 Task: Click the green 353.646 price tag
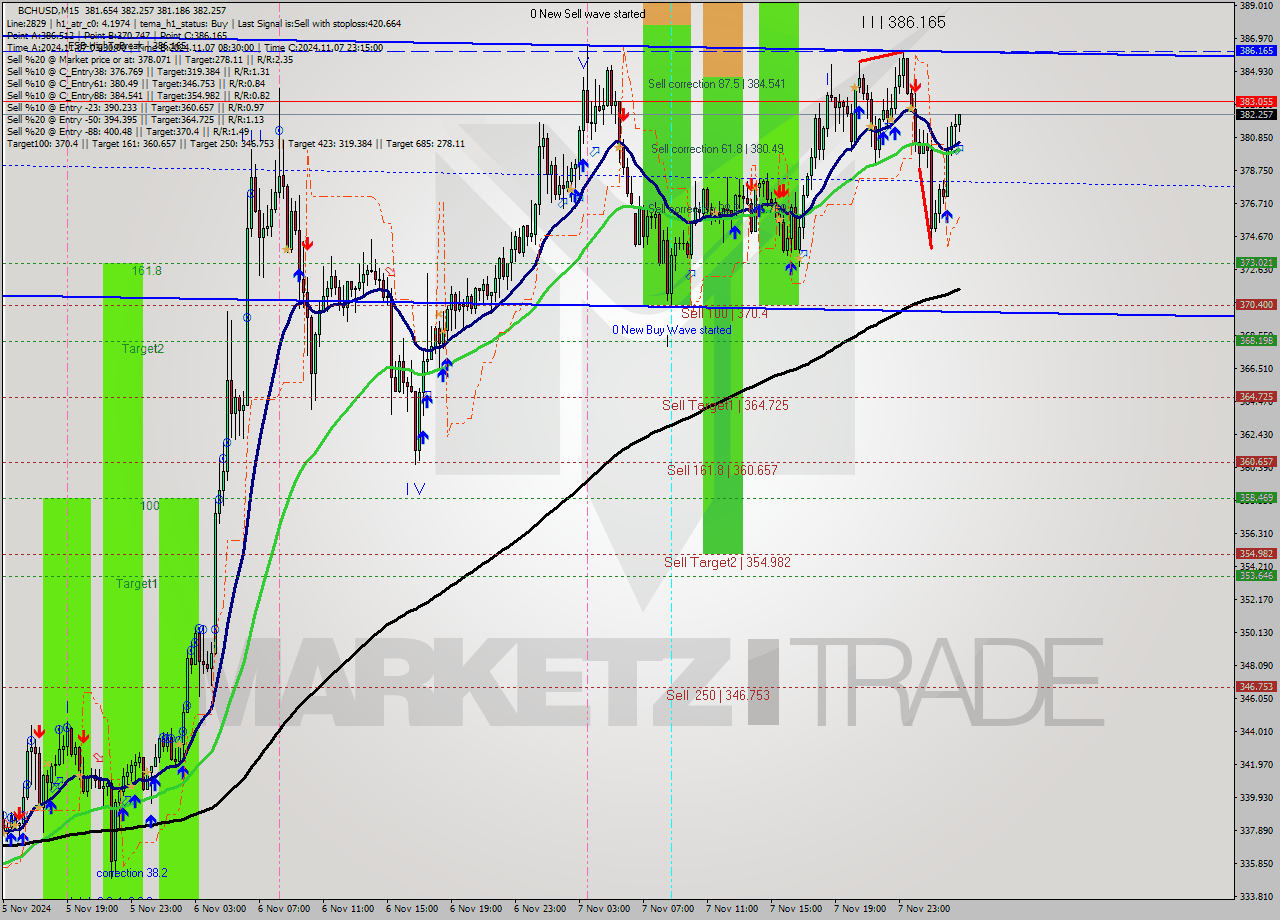point(1256,575)
